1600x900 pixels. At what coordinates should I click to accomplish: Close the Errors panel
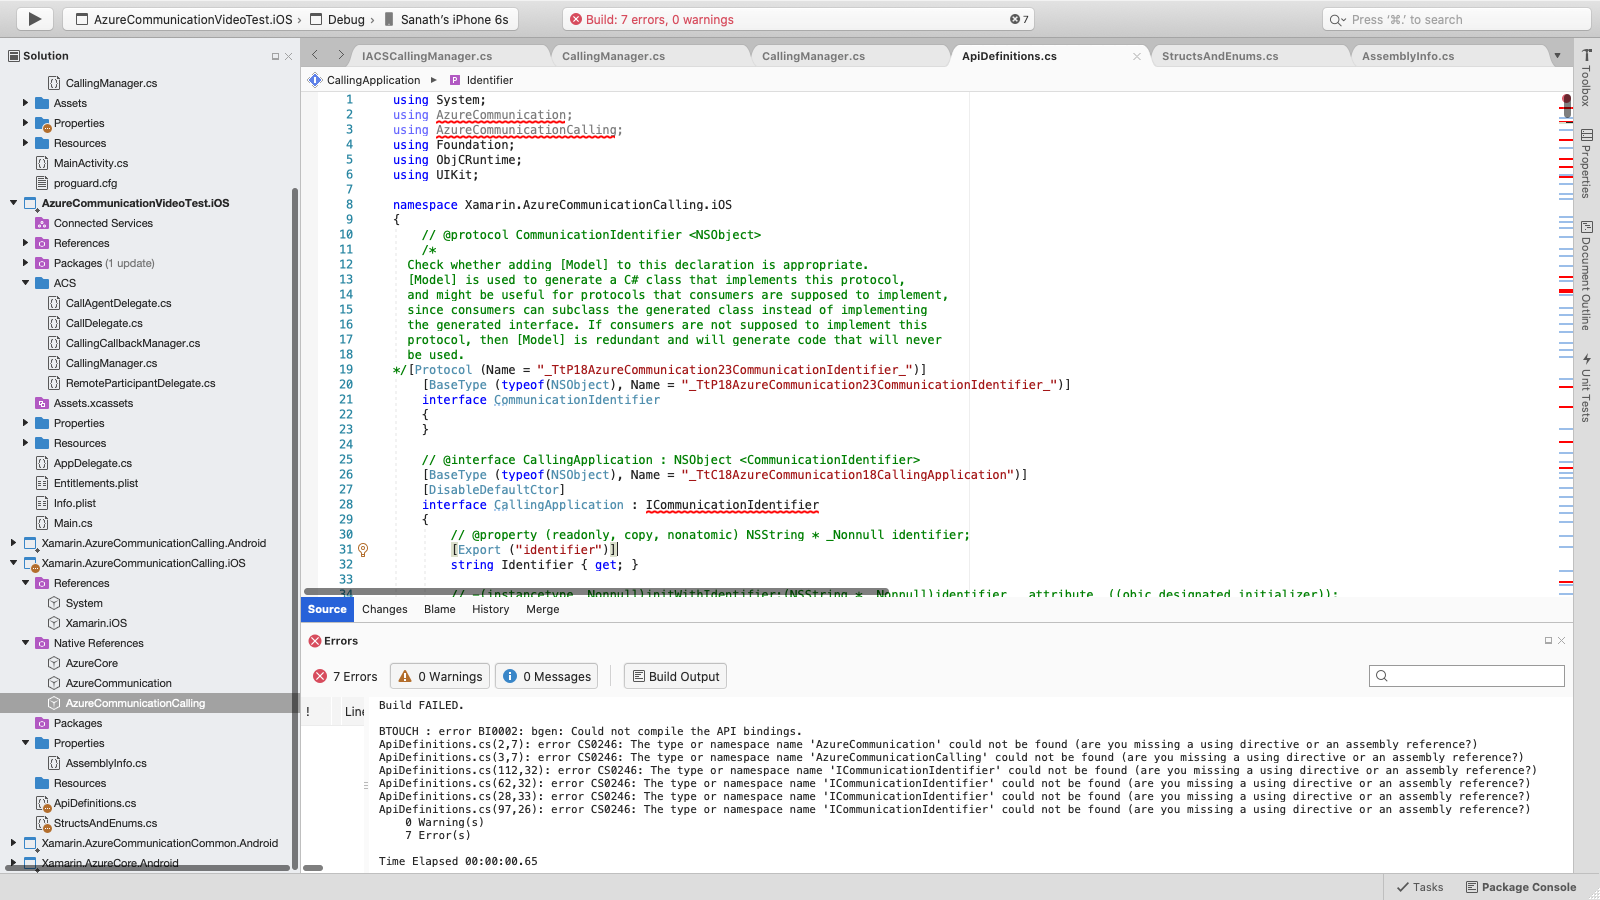coord(1562,641)
